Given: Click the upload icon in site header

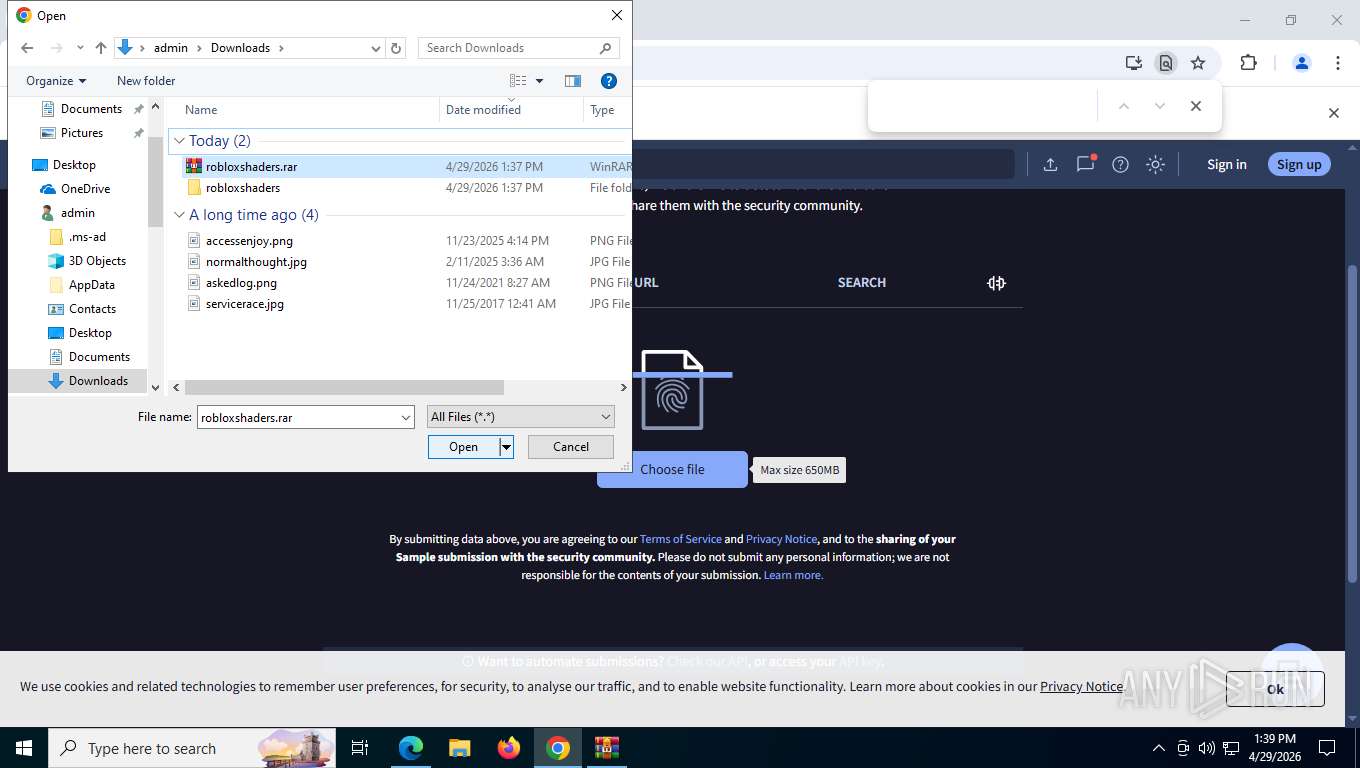Looking at the screenshot, I should click(x=1050, y=165).
